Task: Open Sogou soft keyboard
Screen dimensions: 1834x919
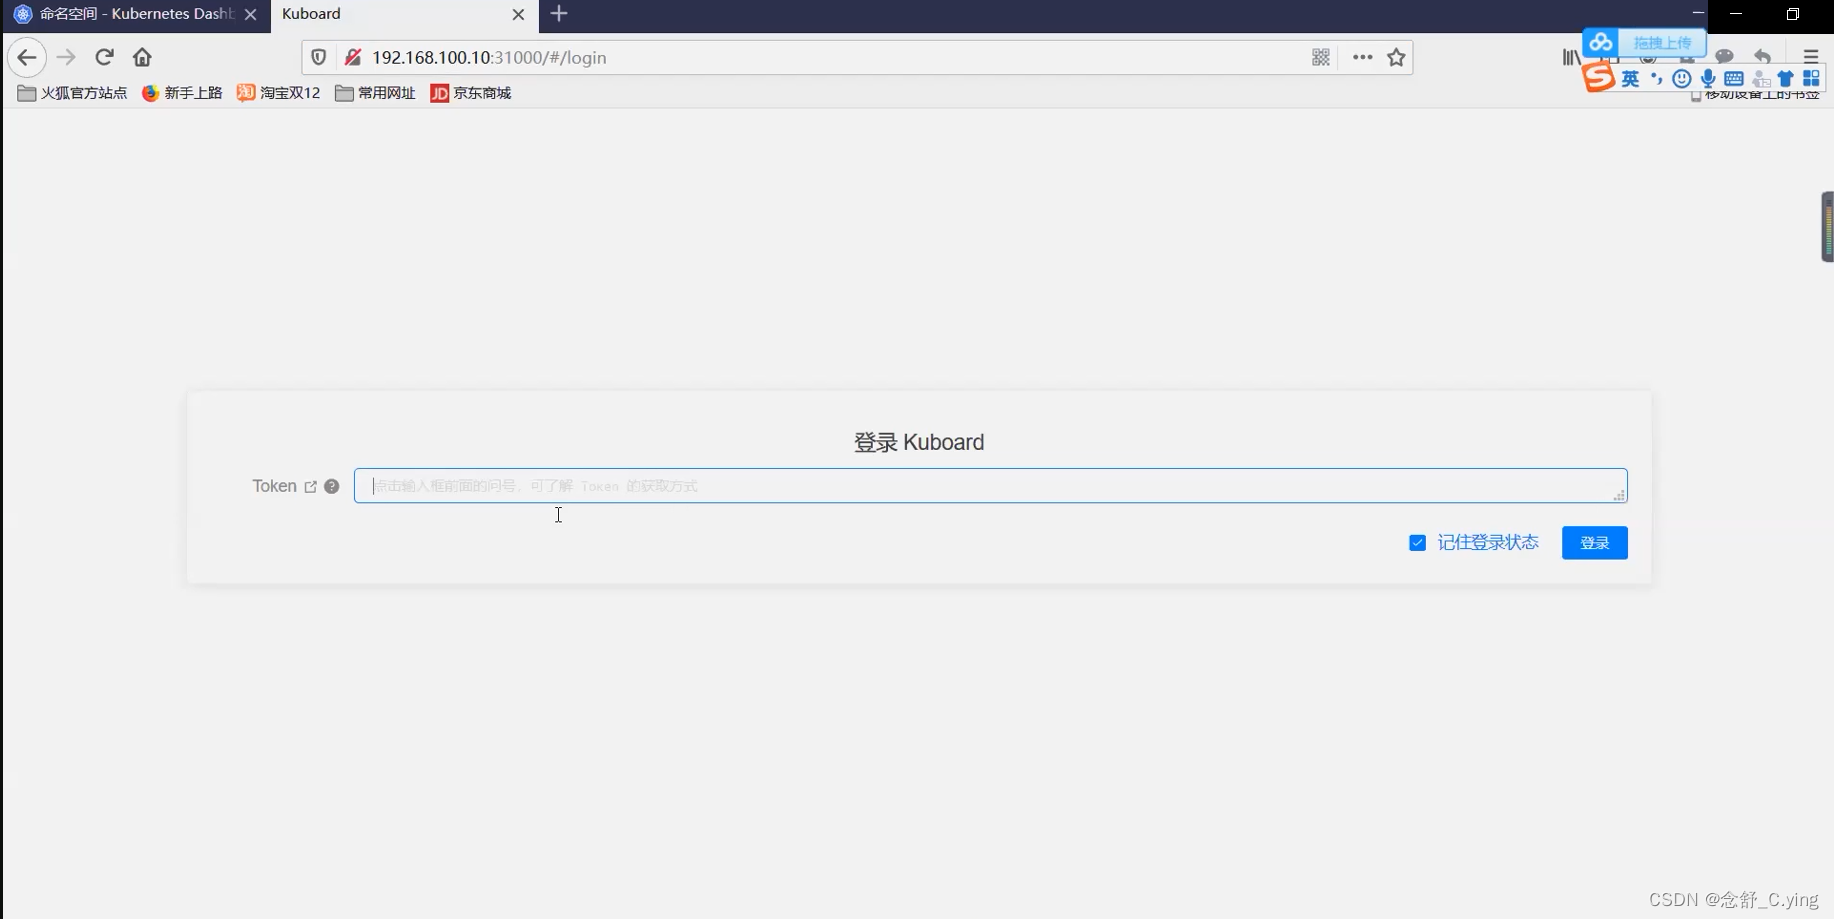Action: click(1734, 79)
